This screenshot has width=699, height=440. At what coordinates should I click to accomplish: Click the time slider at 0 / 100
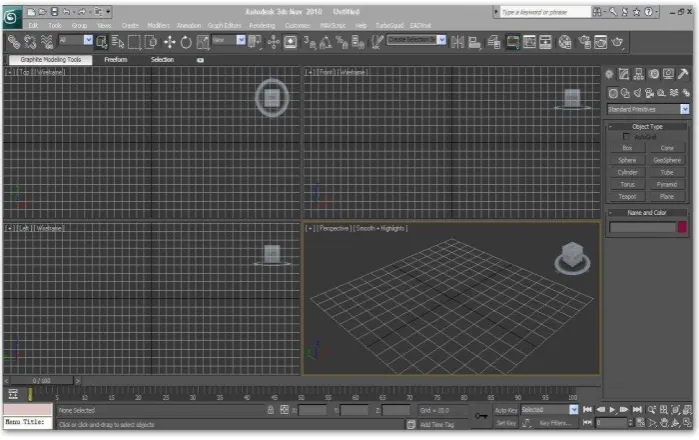pyautogui.click(x=41, y=381)
